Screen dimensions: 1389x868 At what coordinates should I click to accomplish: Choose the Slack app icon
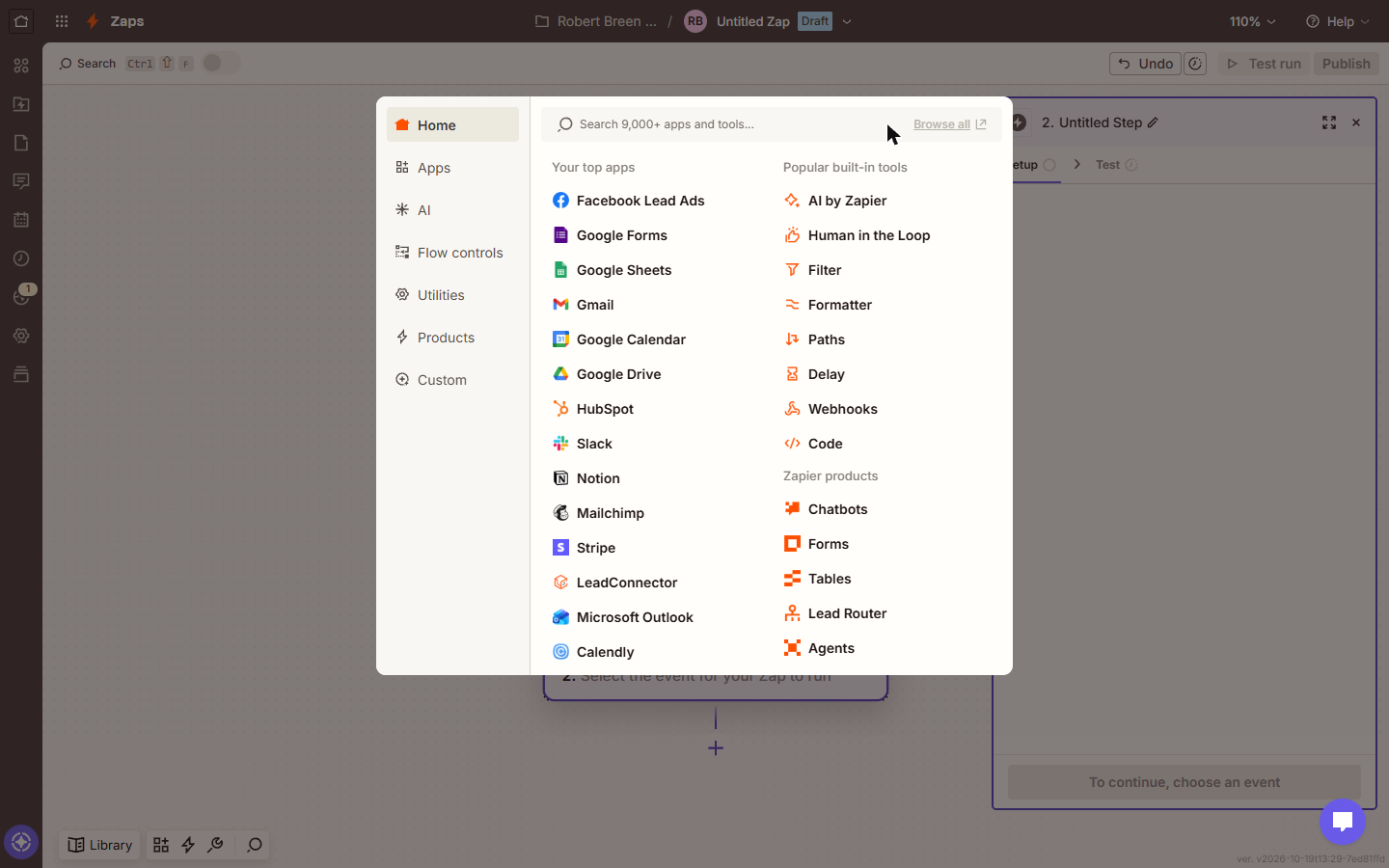coord(561,444)
